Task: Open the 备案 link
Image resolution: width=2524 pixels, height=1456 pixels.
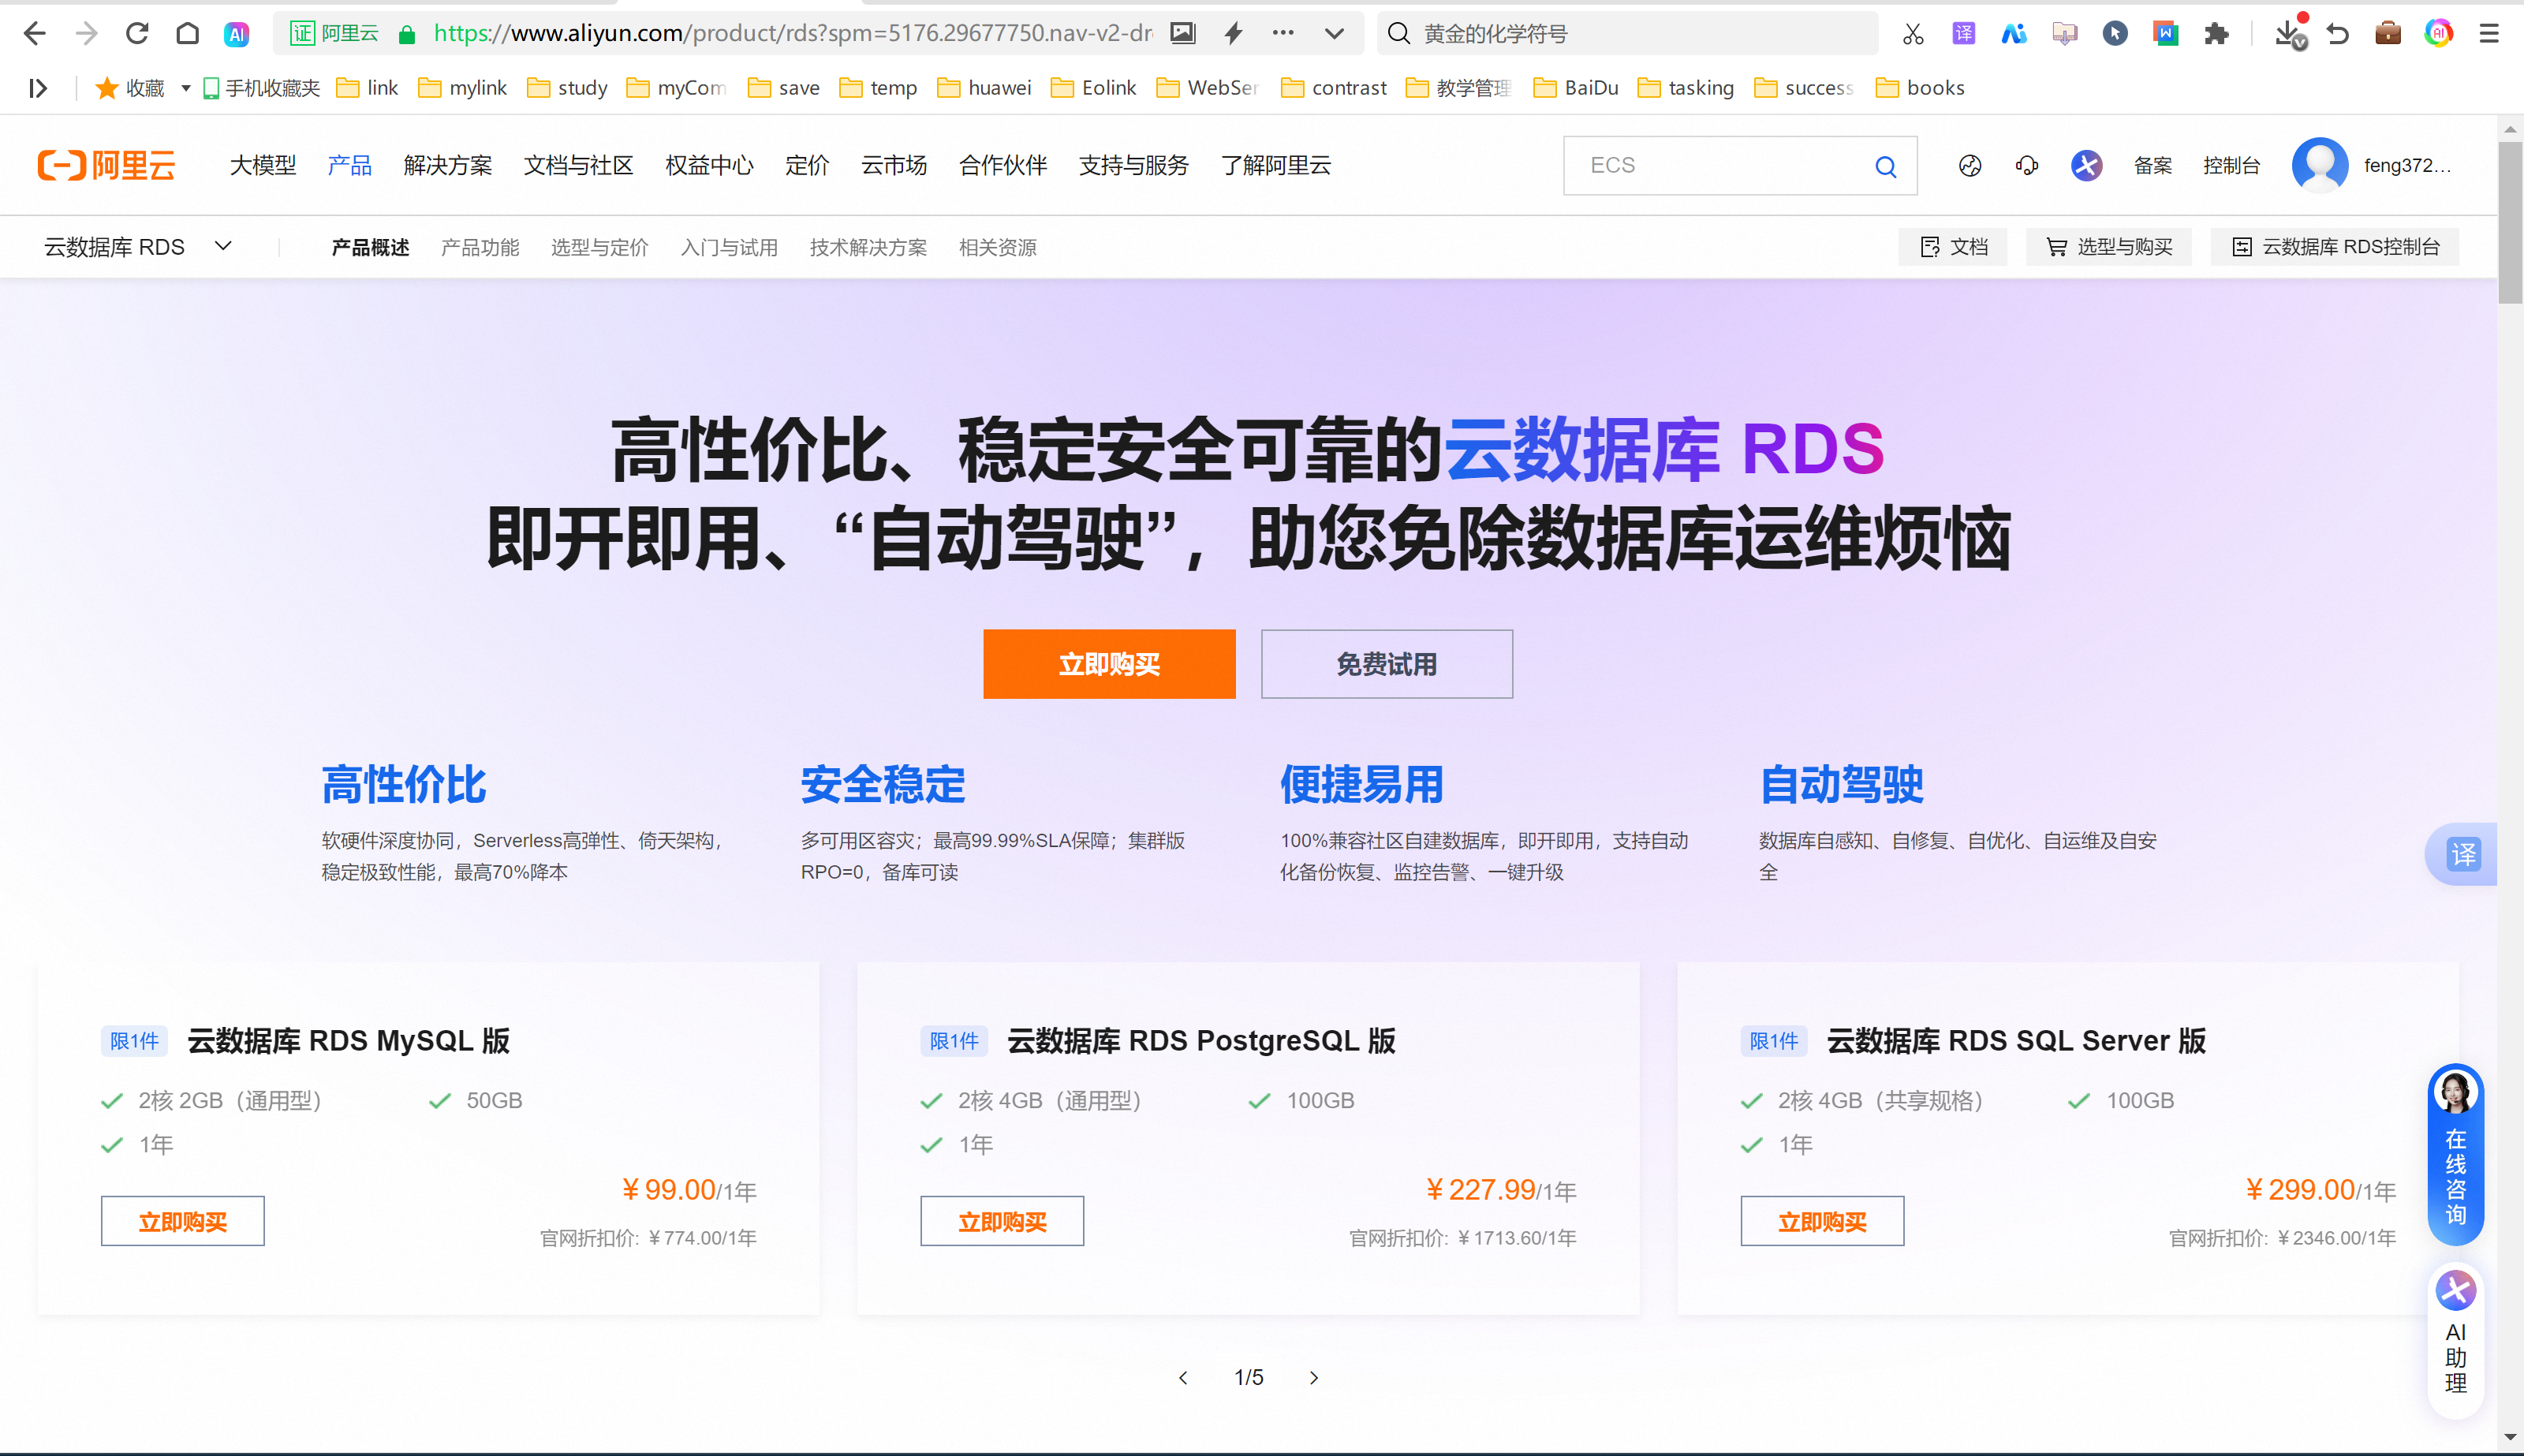Action: (x=2153, y=166)
